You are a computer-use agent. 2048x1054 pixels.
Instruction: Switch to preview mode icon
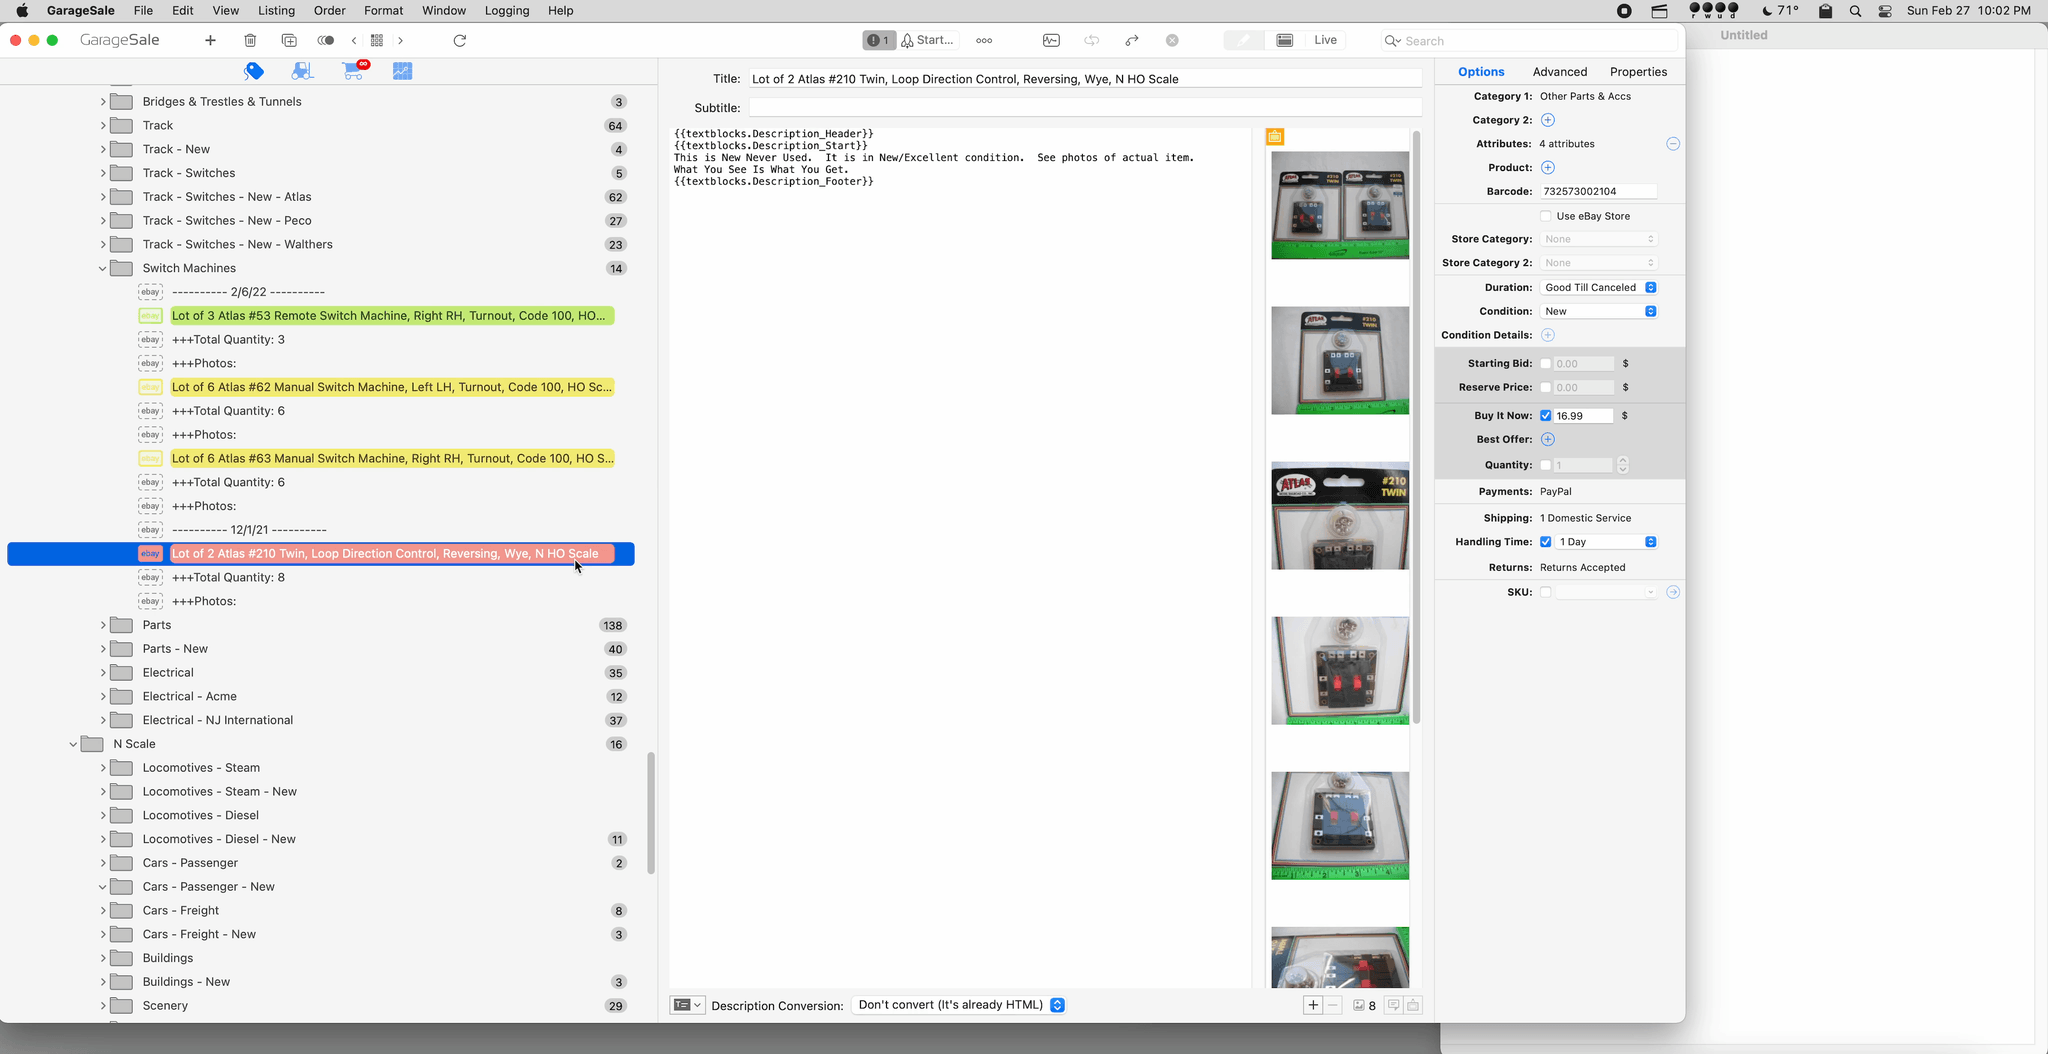coord(1285,40)
